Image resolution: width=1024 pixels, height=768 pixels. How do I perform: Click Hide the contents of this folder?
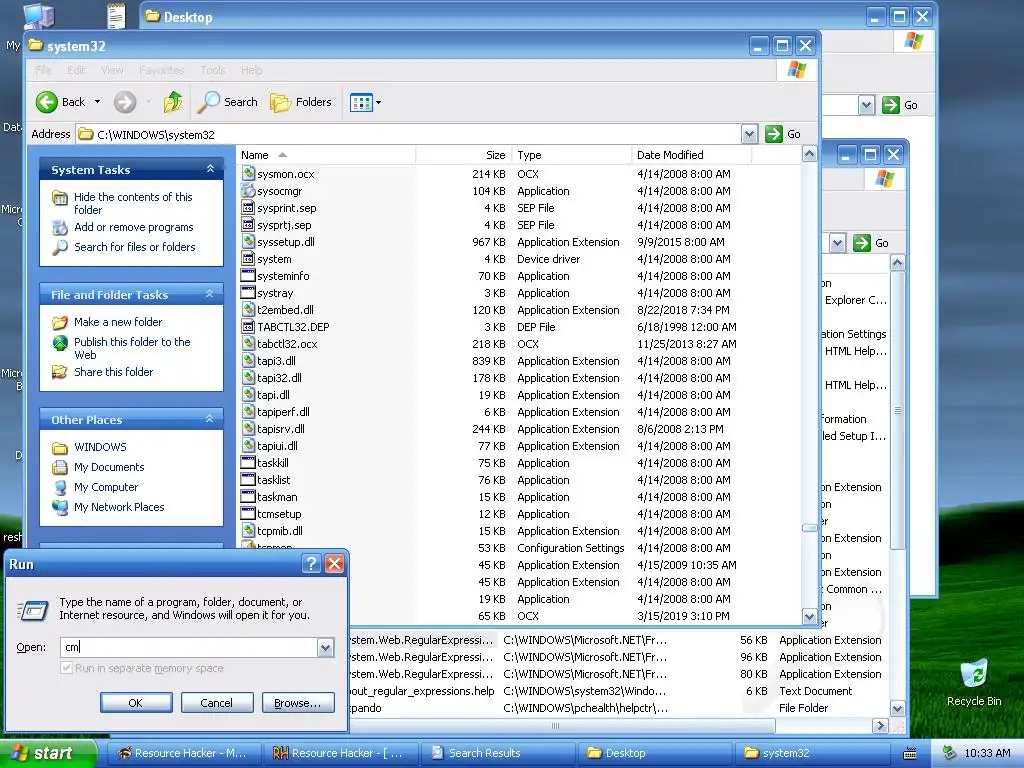(x=133, y=203)
